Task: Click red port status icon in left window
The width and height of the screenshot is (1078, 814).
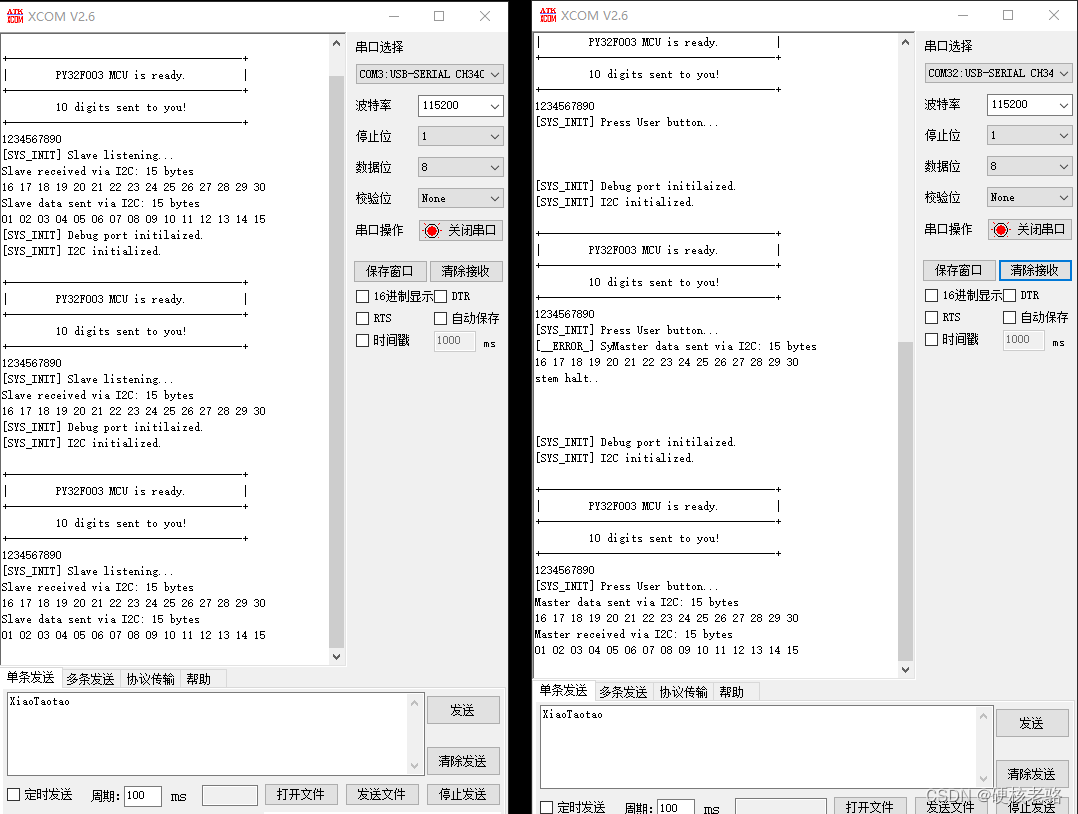Action: tap(432, 230)
